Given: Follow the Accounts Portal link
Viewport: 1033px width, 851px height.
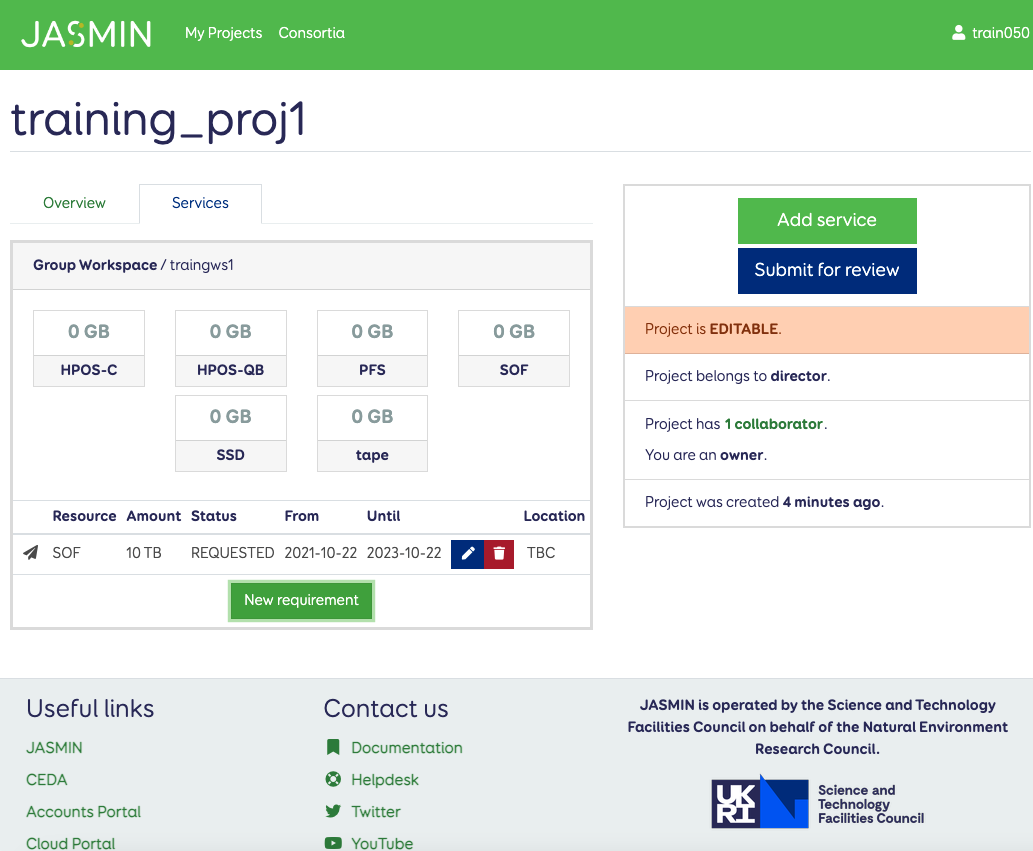Looking at the screenshot, I should click(84, 811).
